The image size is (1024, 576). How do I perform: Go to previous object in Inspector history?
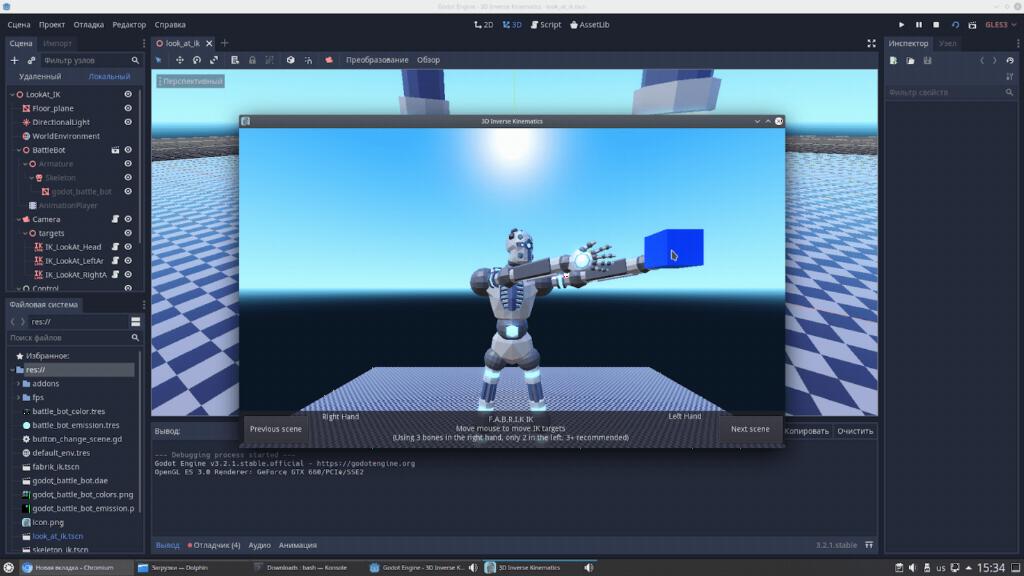click(982, 61)
